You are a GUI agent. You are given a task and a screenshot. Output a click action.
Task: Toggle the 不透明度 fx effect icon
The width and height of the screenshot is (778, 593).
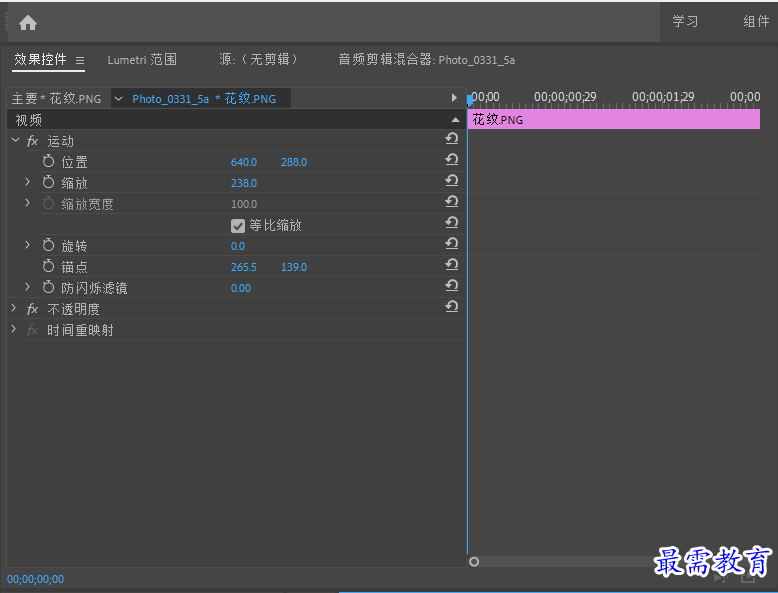(32, 310)
